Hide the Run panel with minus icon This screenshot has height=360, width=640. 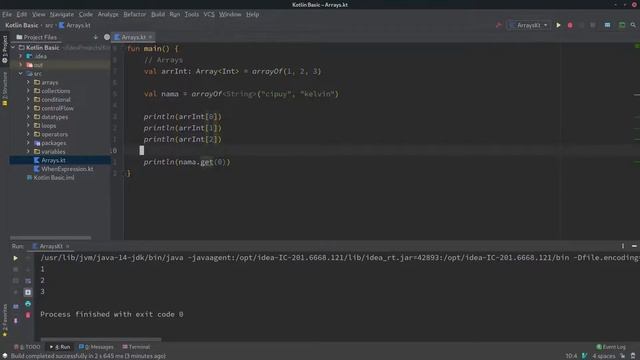pos(634,246)
